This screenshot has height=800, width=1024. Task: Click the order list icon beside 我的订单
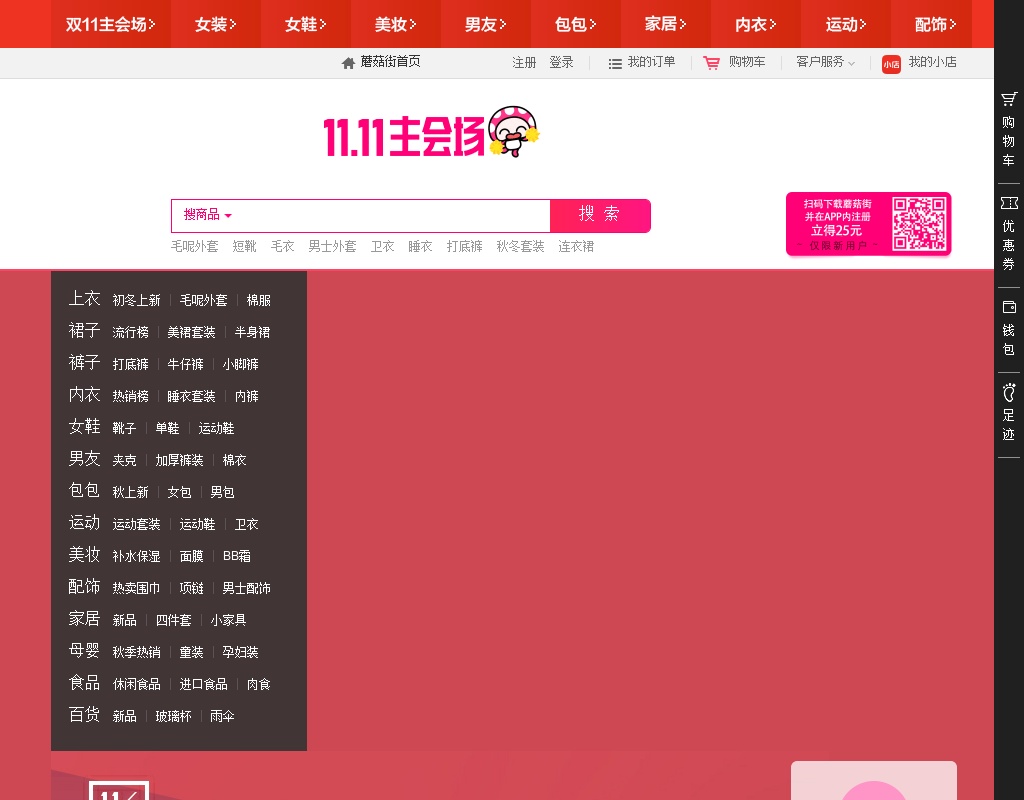point(615,63)
